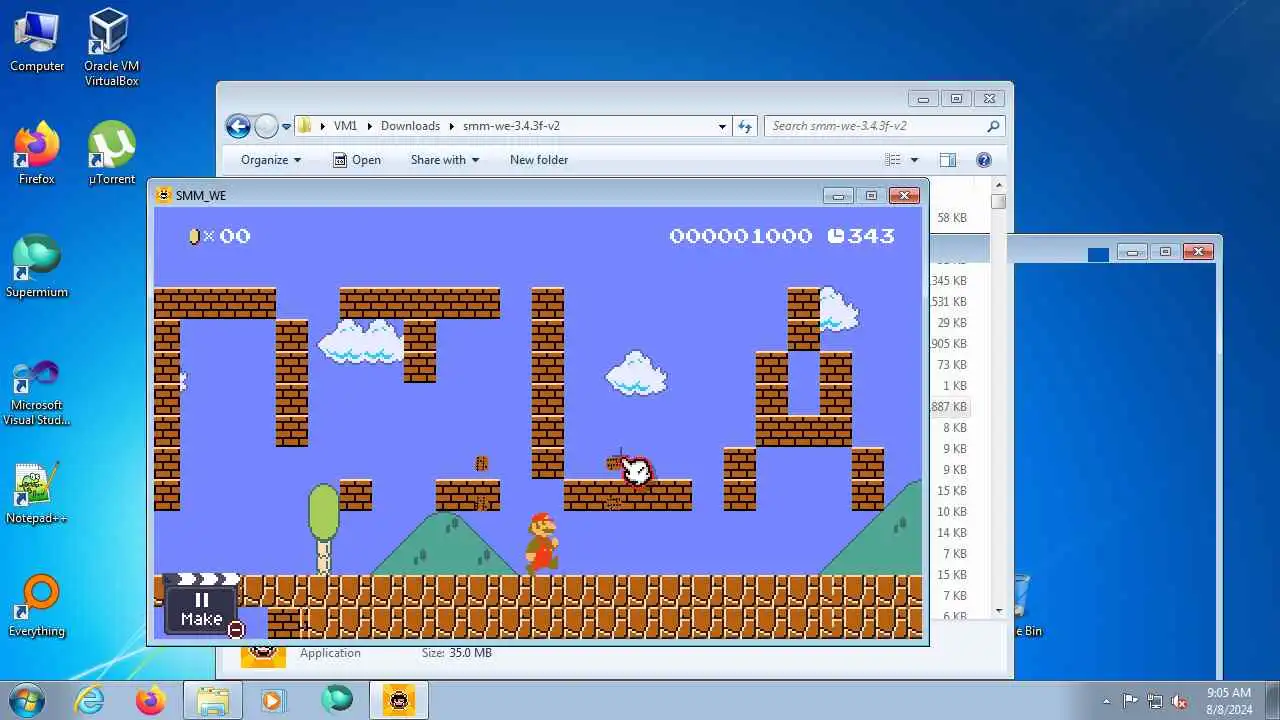This screenshot has width=1280, height=720.
Task: Launch Internet Explorer from taskbar
Action: click(90, 700)
